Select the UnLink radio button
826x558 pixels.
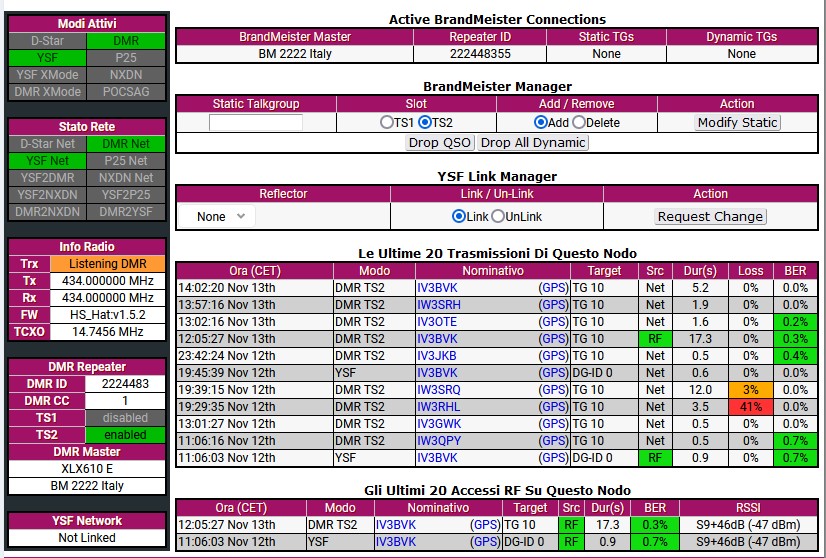[x=498, y=217]
